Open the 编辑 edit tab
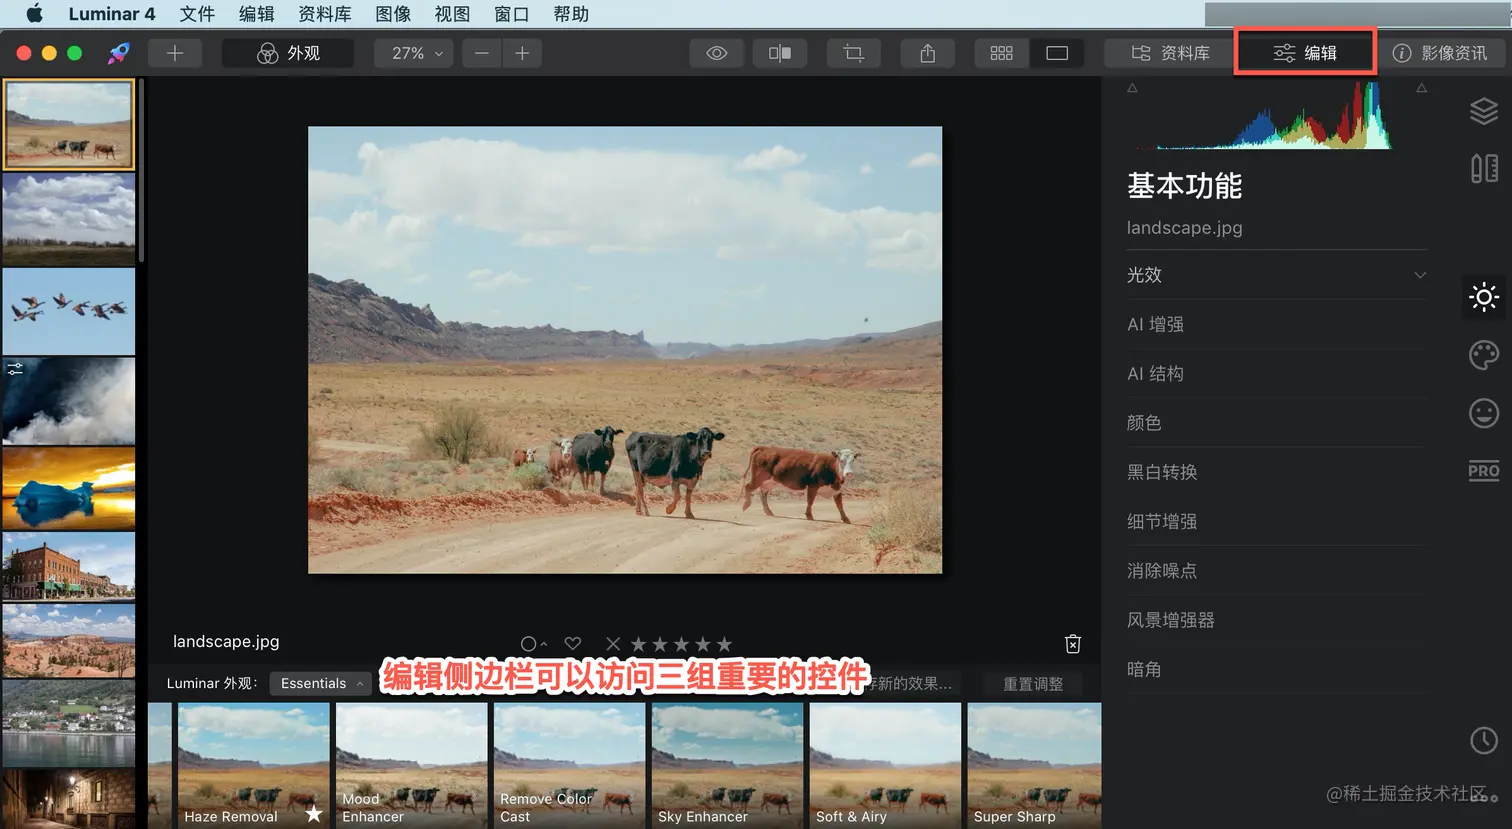 click(x=1305, y=53)
